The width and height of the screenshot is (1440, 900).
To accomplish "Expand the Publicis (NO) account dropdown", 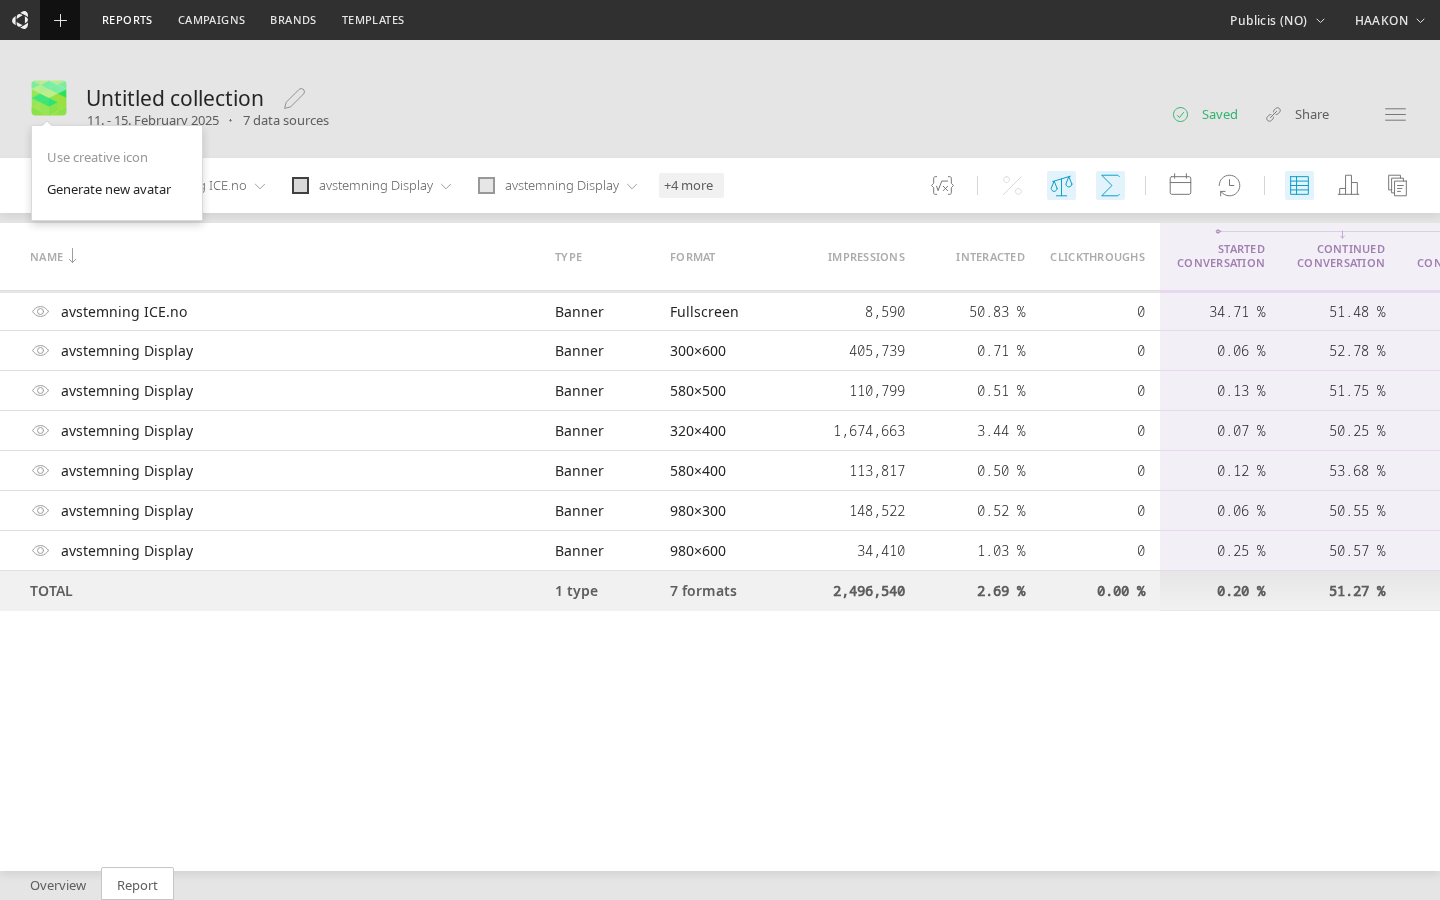I will pos(1277,20).
